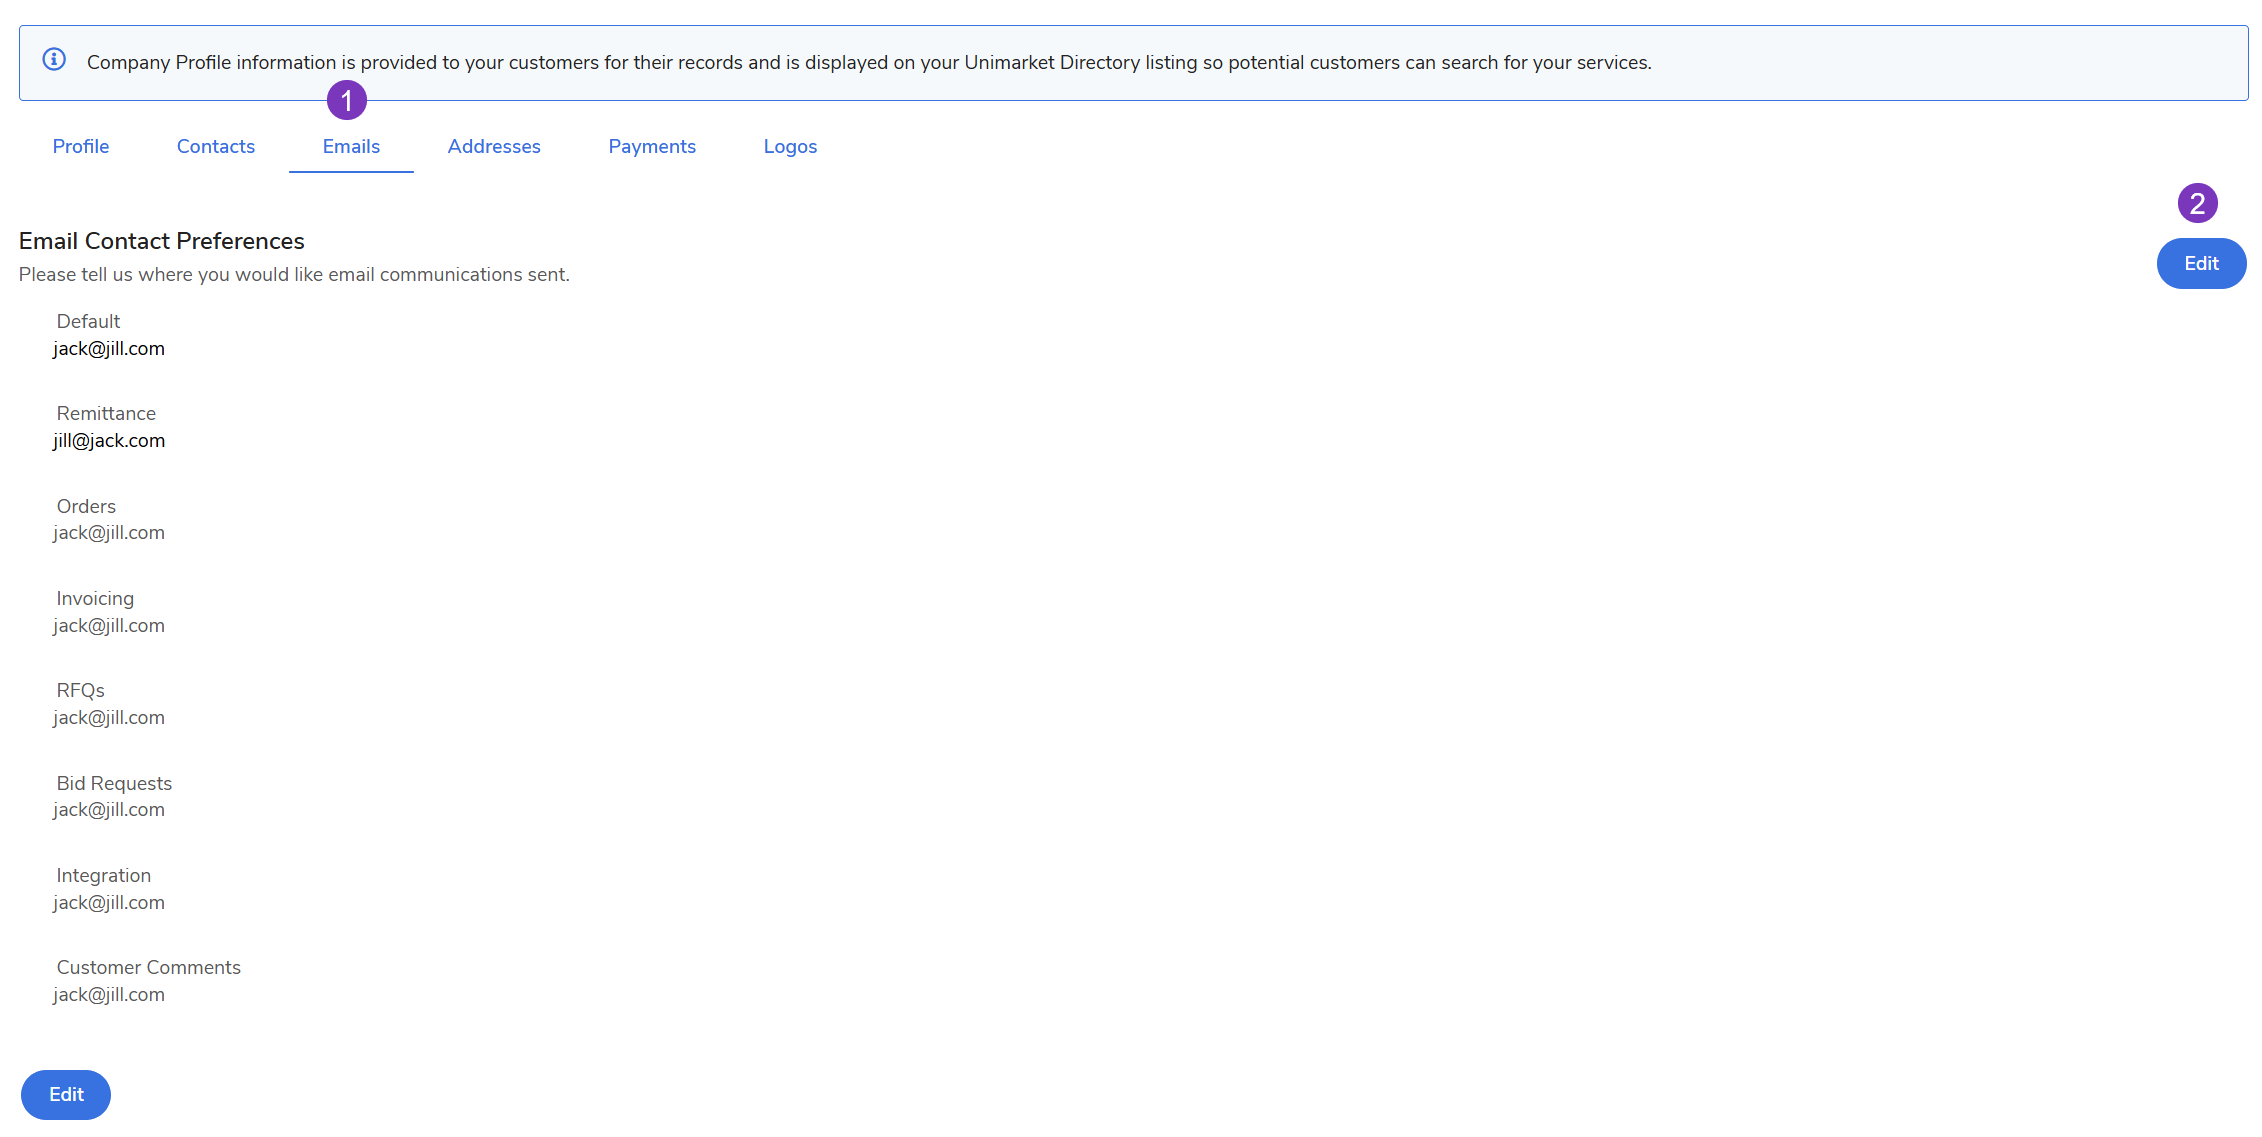Click the Customer Comments email address
2262x1137 pixels.
tap(109, 995)
